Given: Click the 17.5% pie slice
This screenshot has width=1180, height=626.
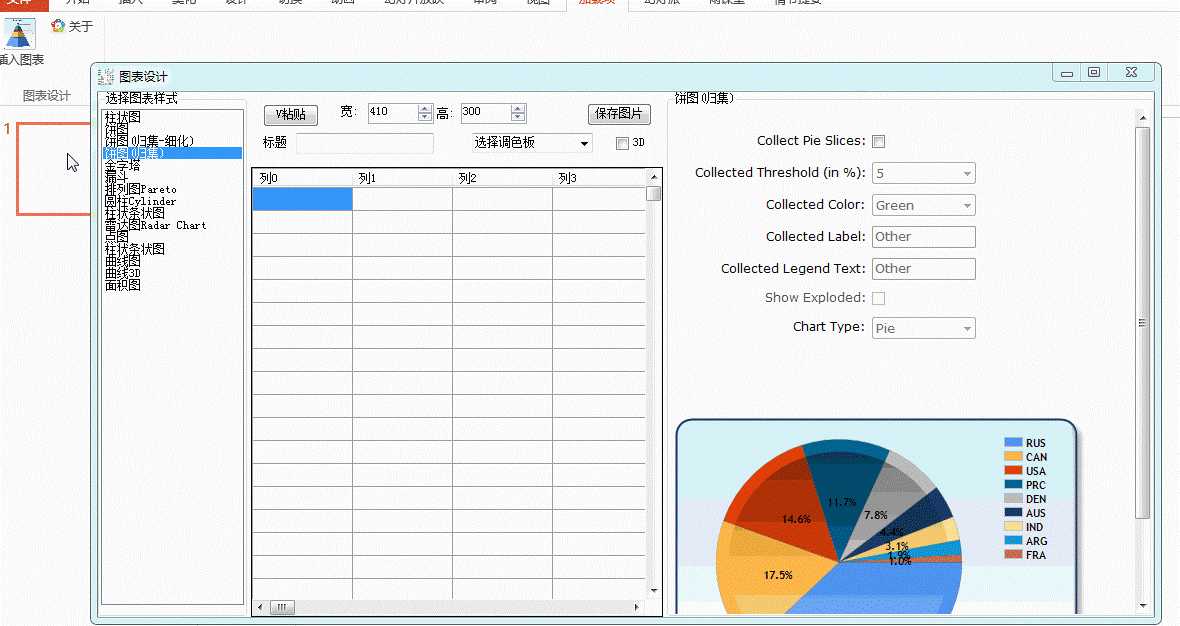Looking at the screenshot, I should (771, 568).
